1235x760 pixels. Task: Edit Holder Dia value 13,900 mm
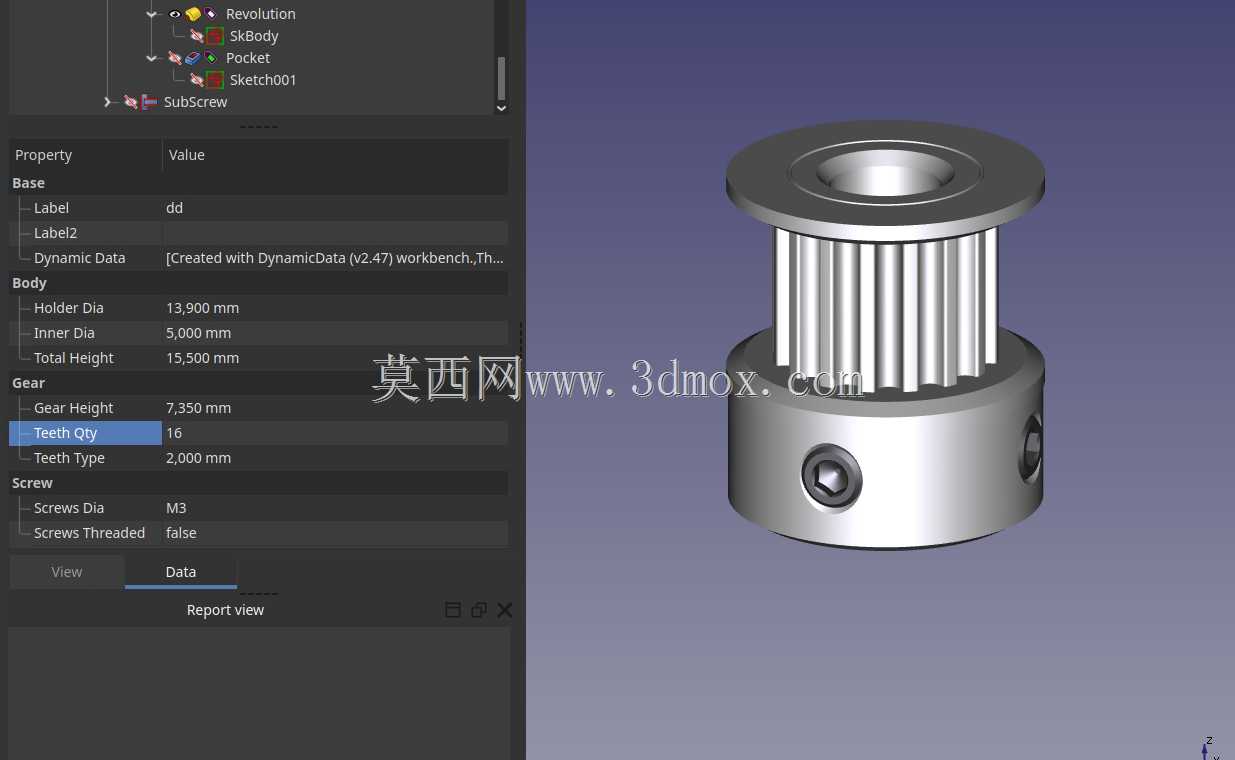coord(335,308)
